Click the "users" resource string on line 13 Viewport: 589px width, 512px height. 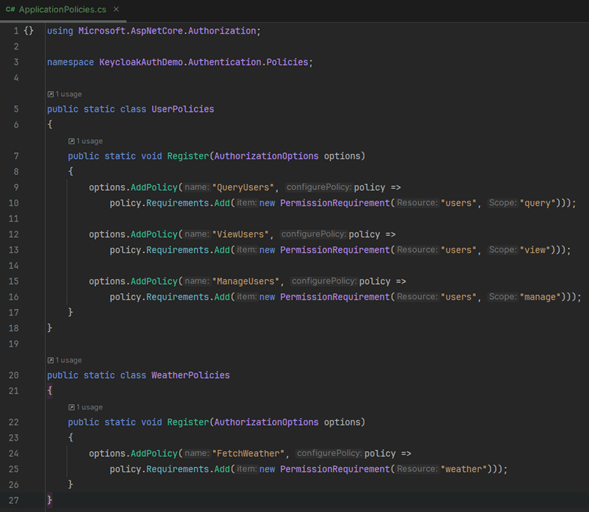pos(458,250)
